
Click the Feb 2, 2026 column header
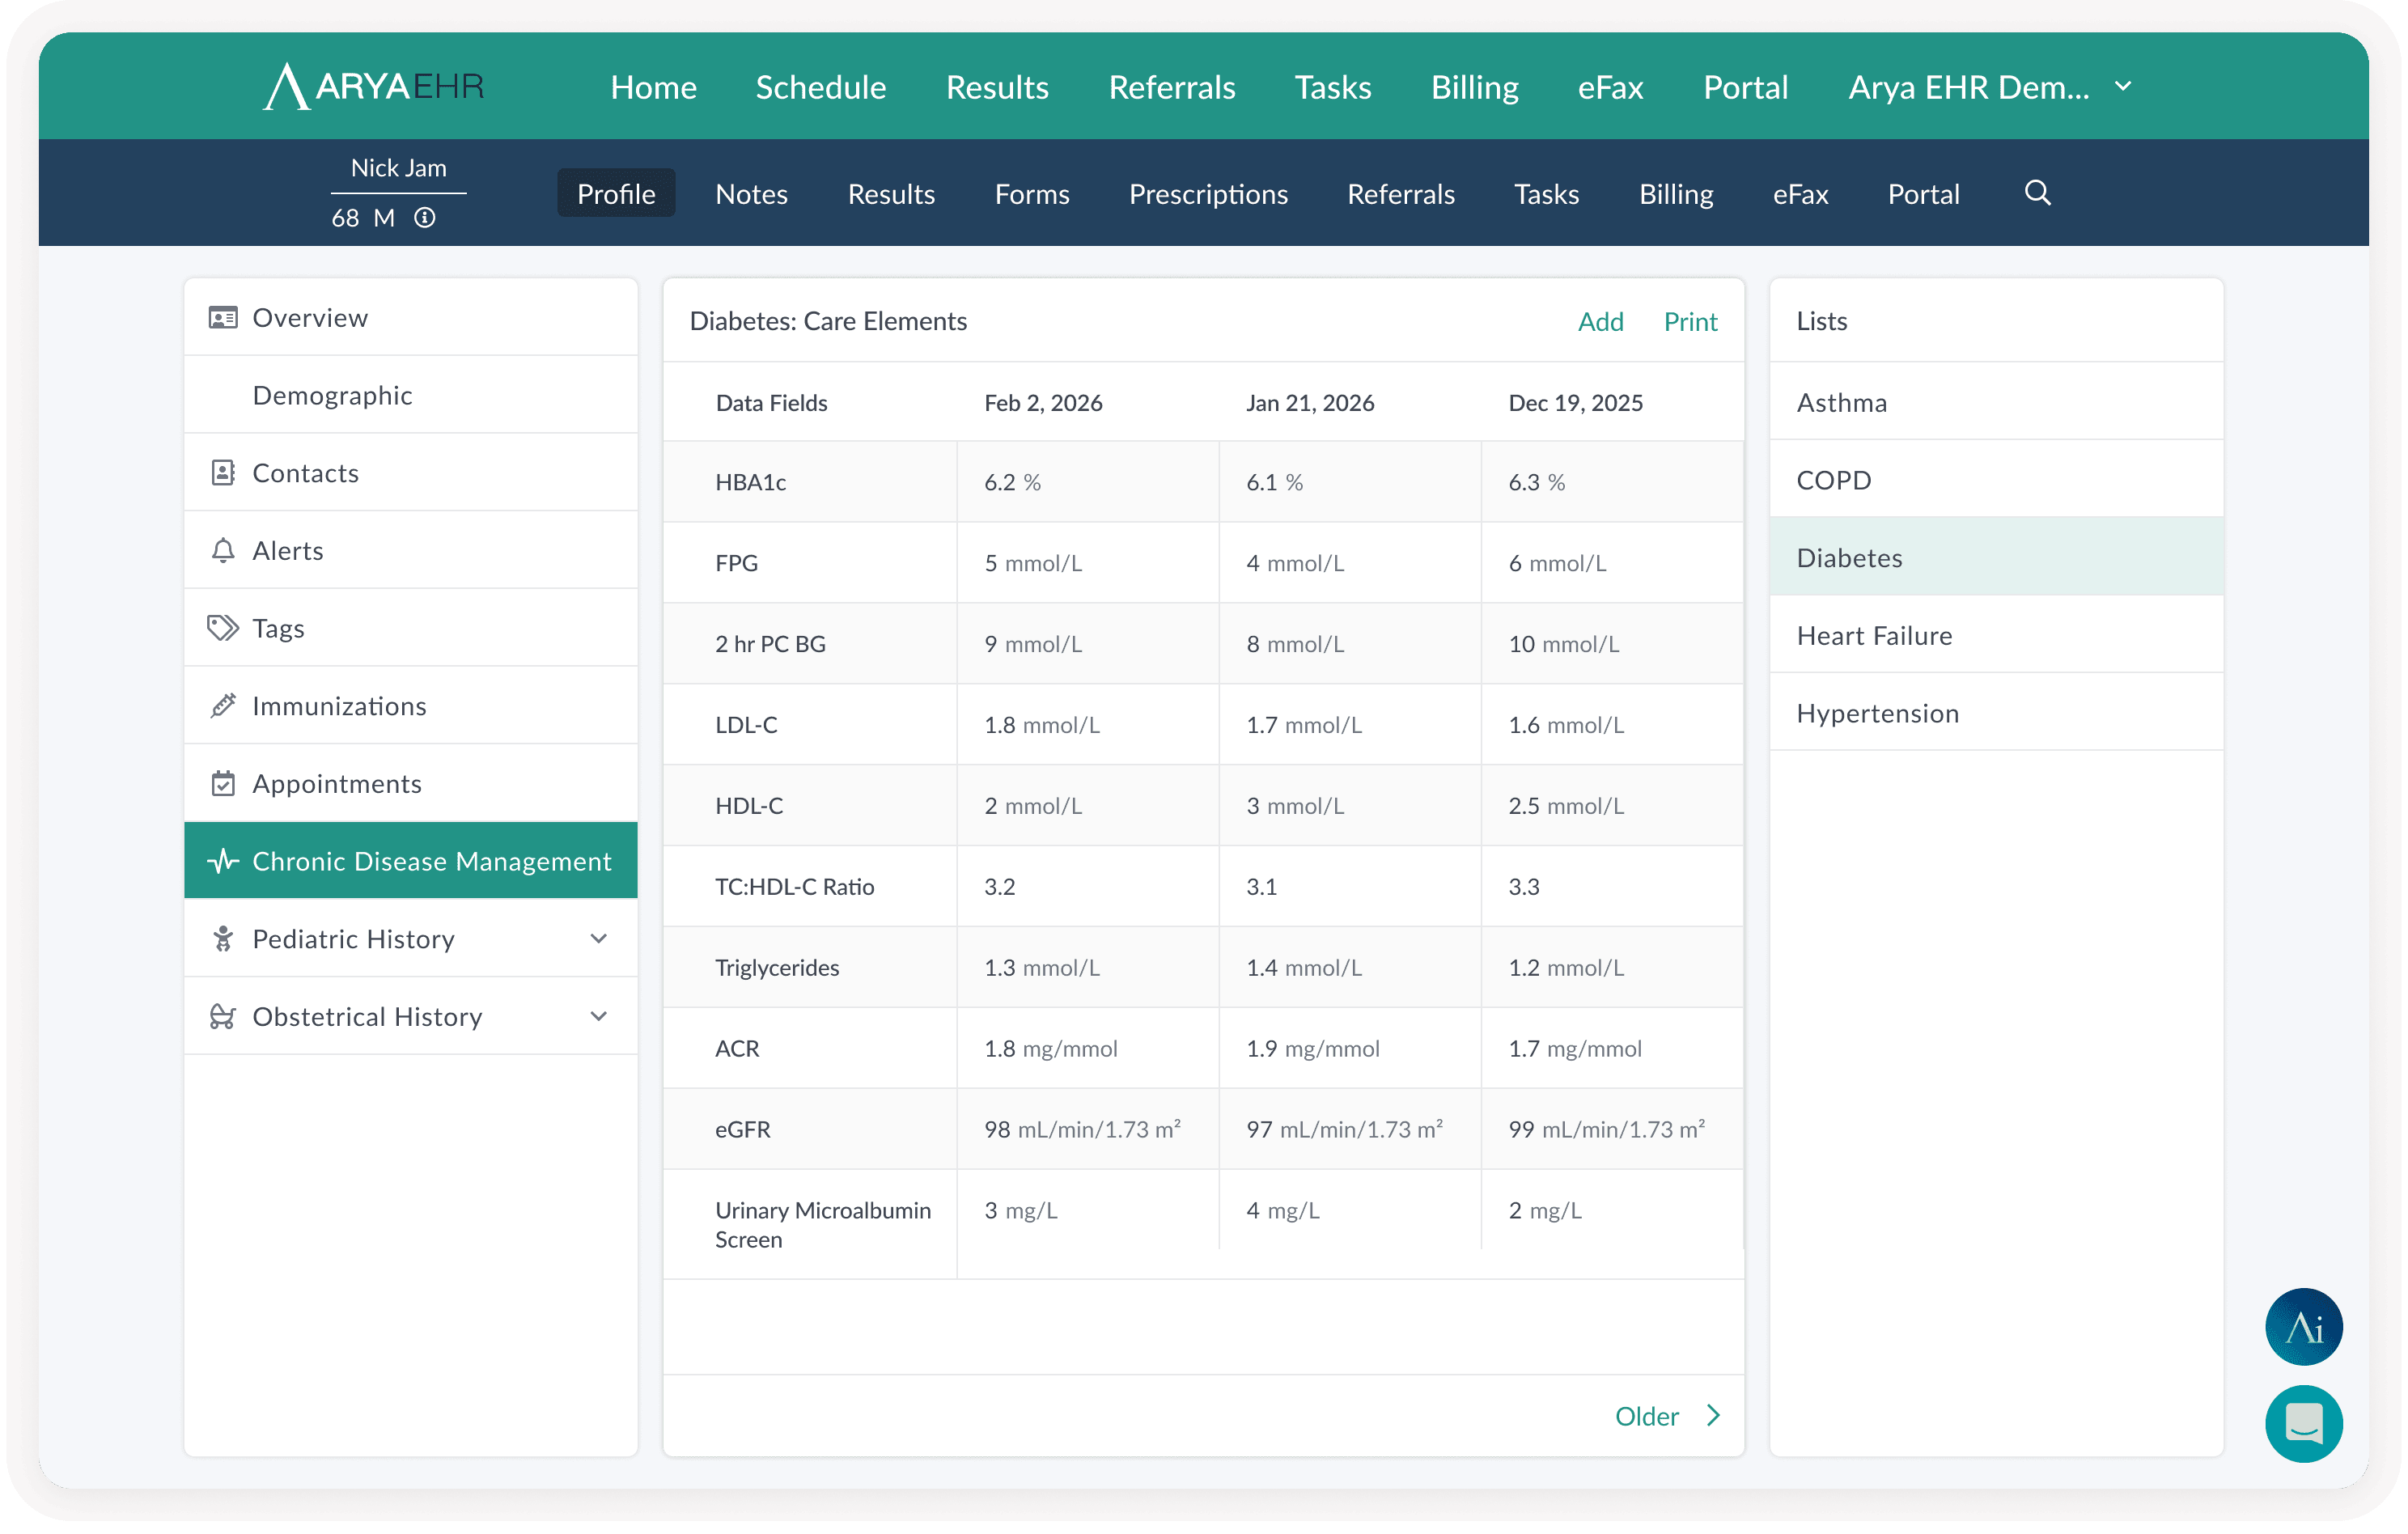coord(1042,401)
